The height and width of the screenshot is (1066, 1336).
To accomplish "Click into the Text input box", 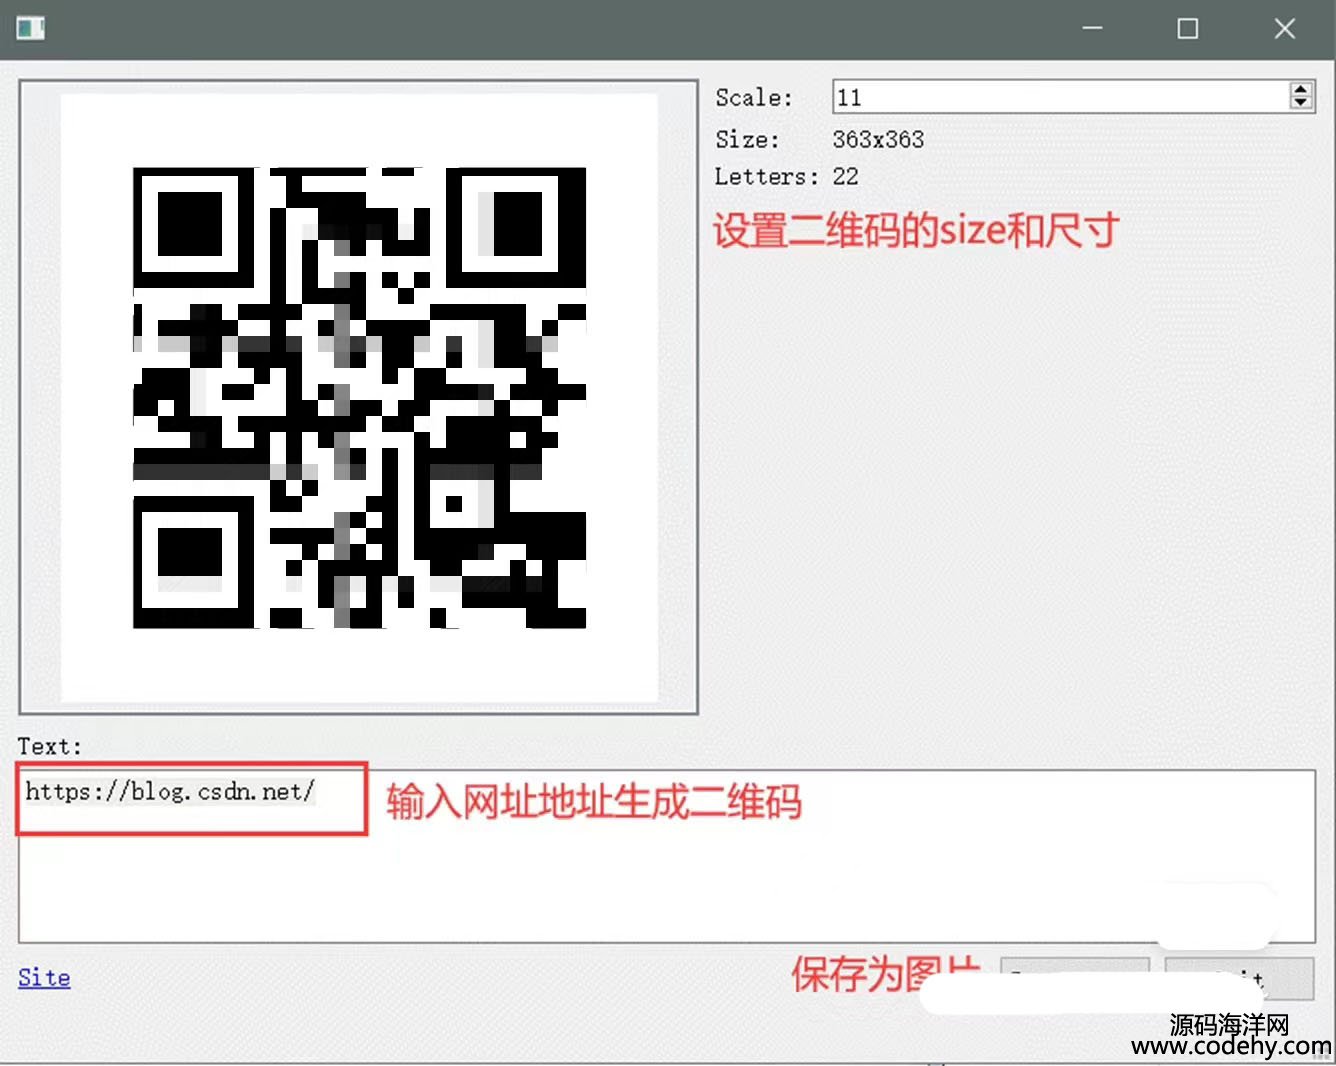I will click(666, 856).
